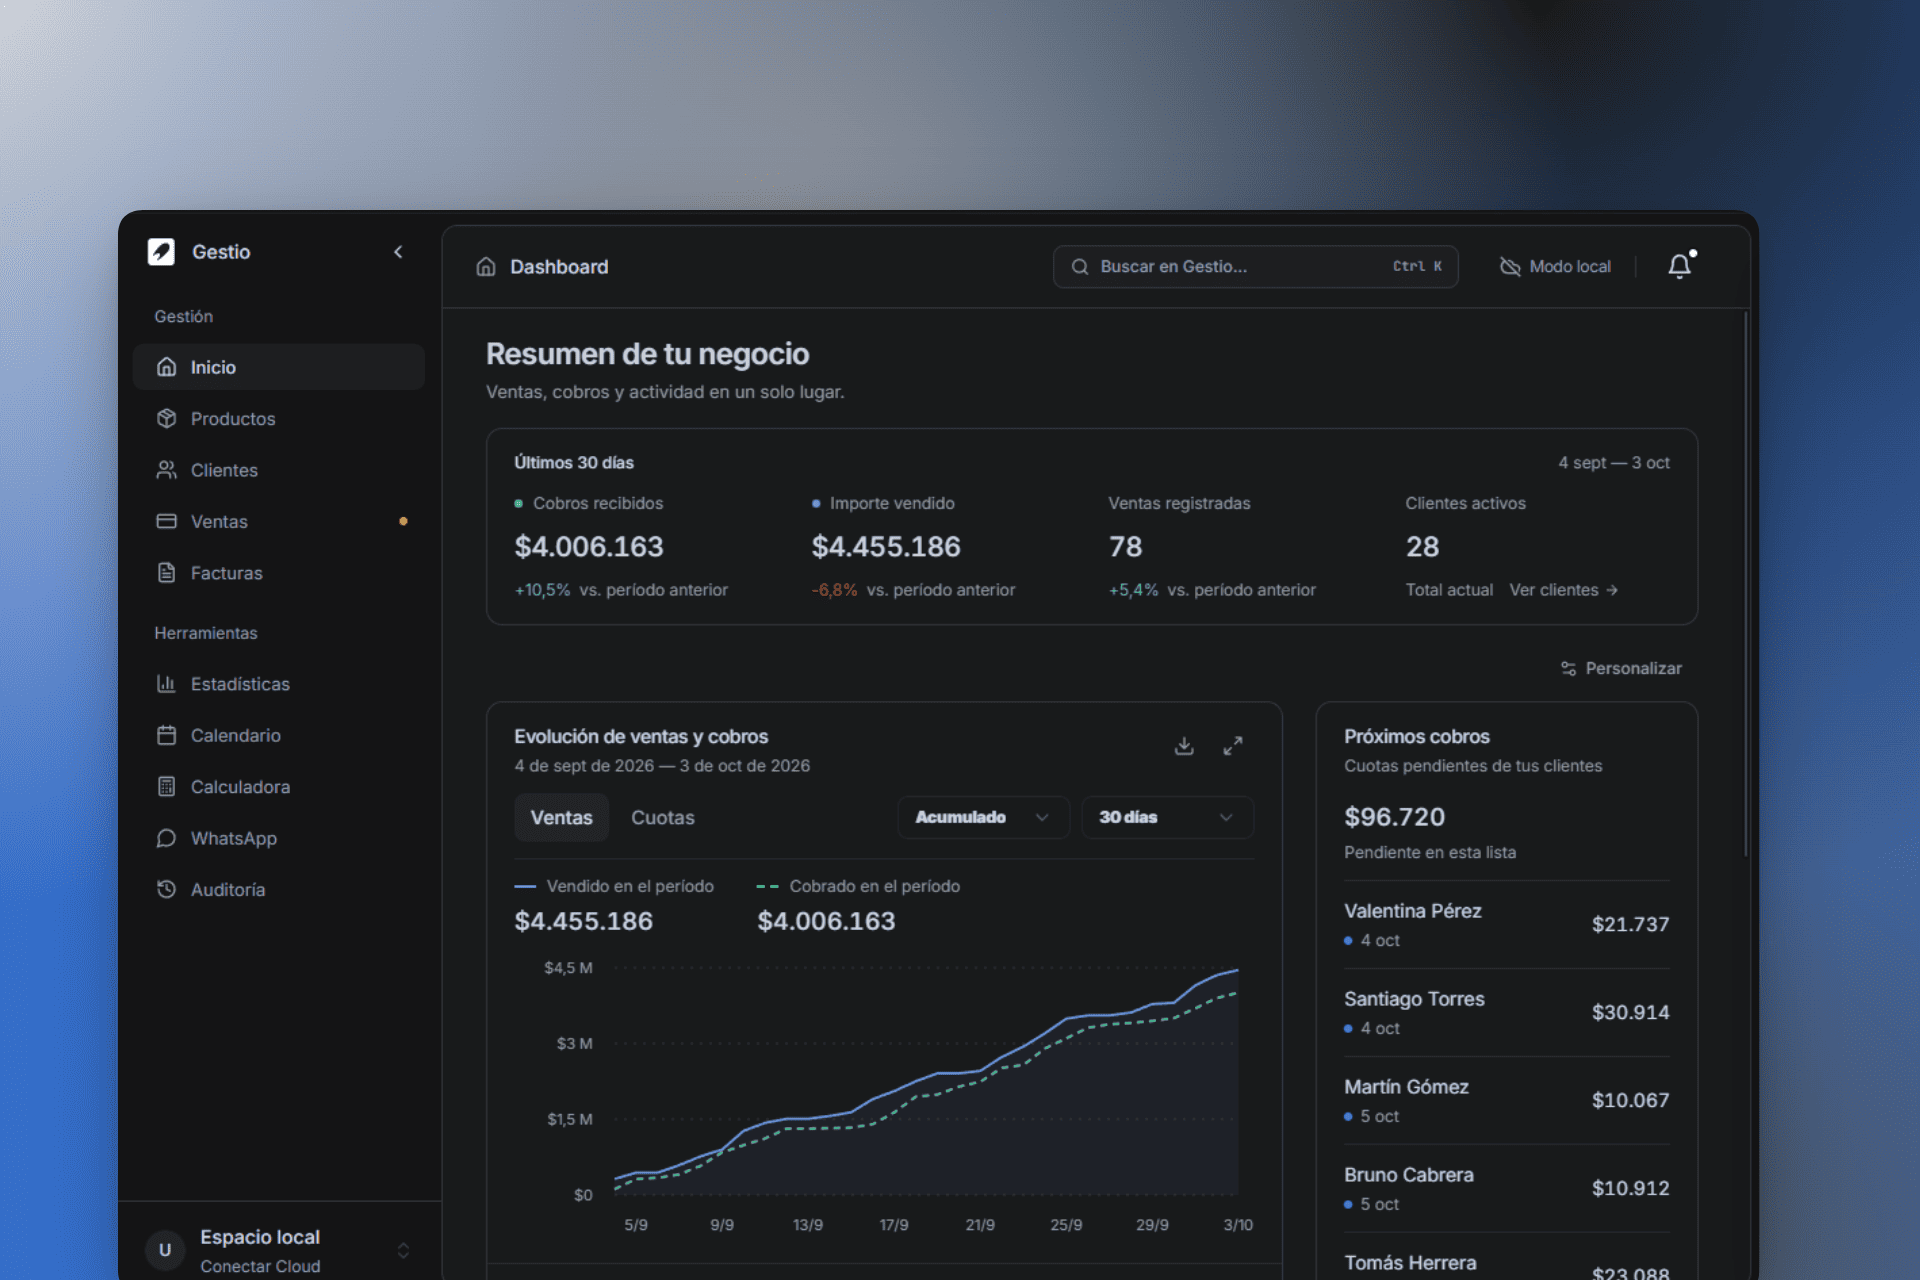This screenshot has width=1920, height=1280.
Task: Click the Estadísticas chart icon
Action: (x=166, y=684)
